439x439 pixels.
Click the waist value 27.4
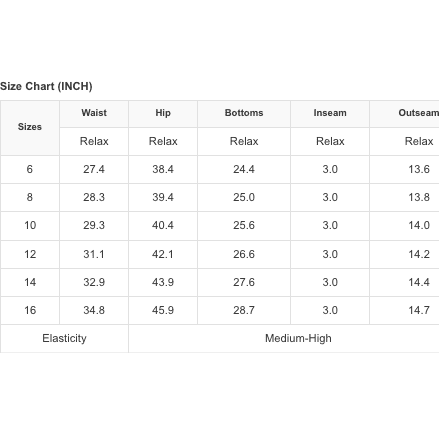94,169
